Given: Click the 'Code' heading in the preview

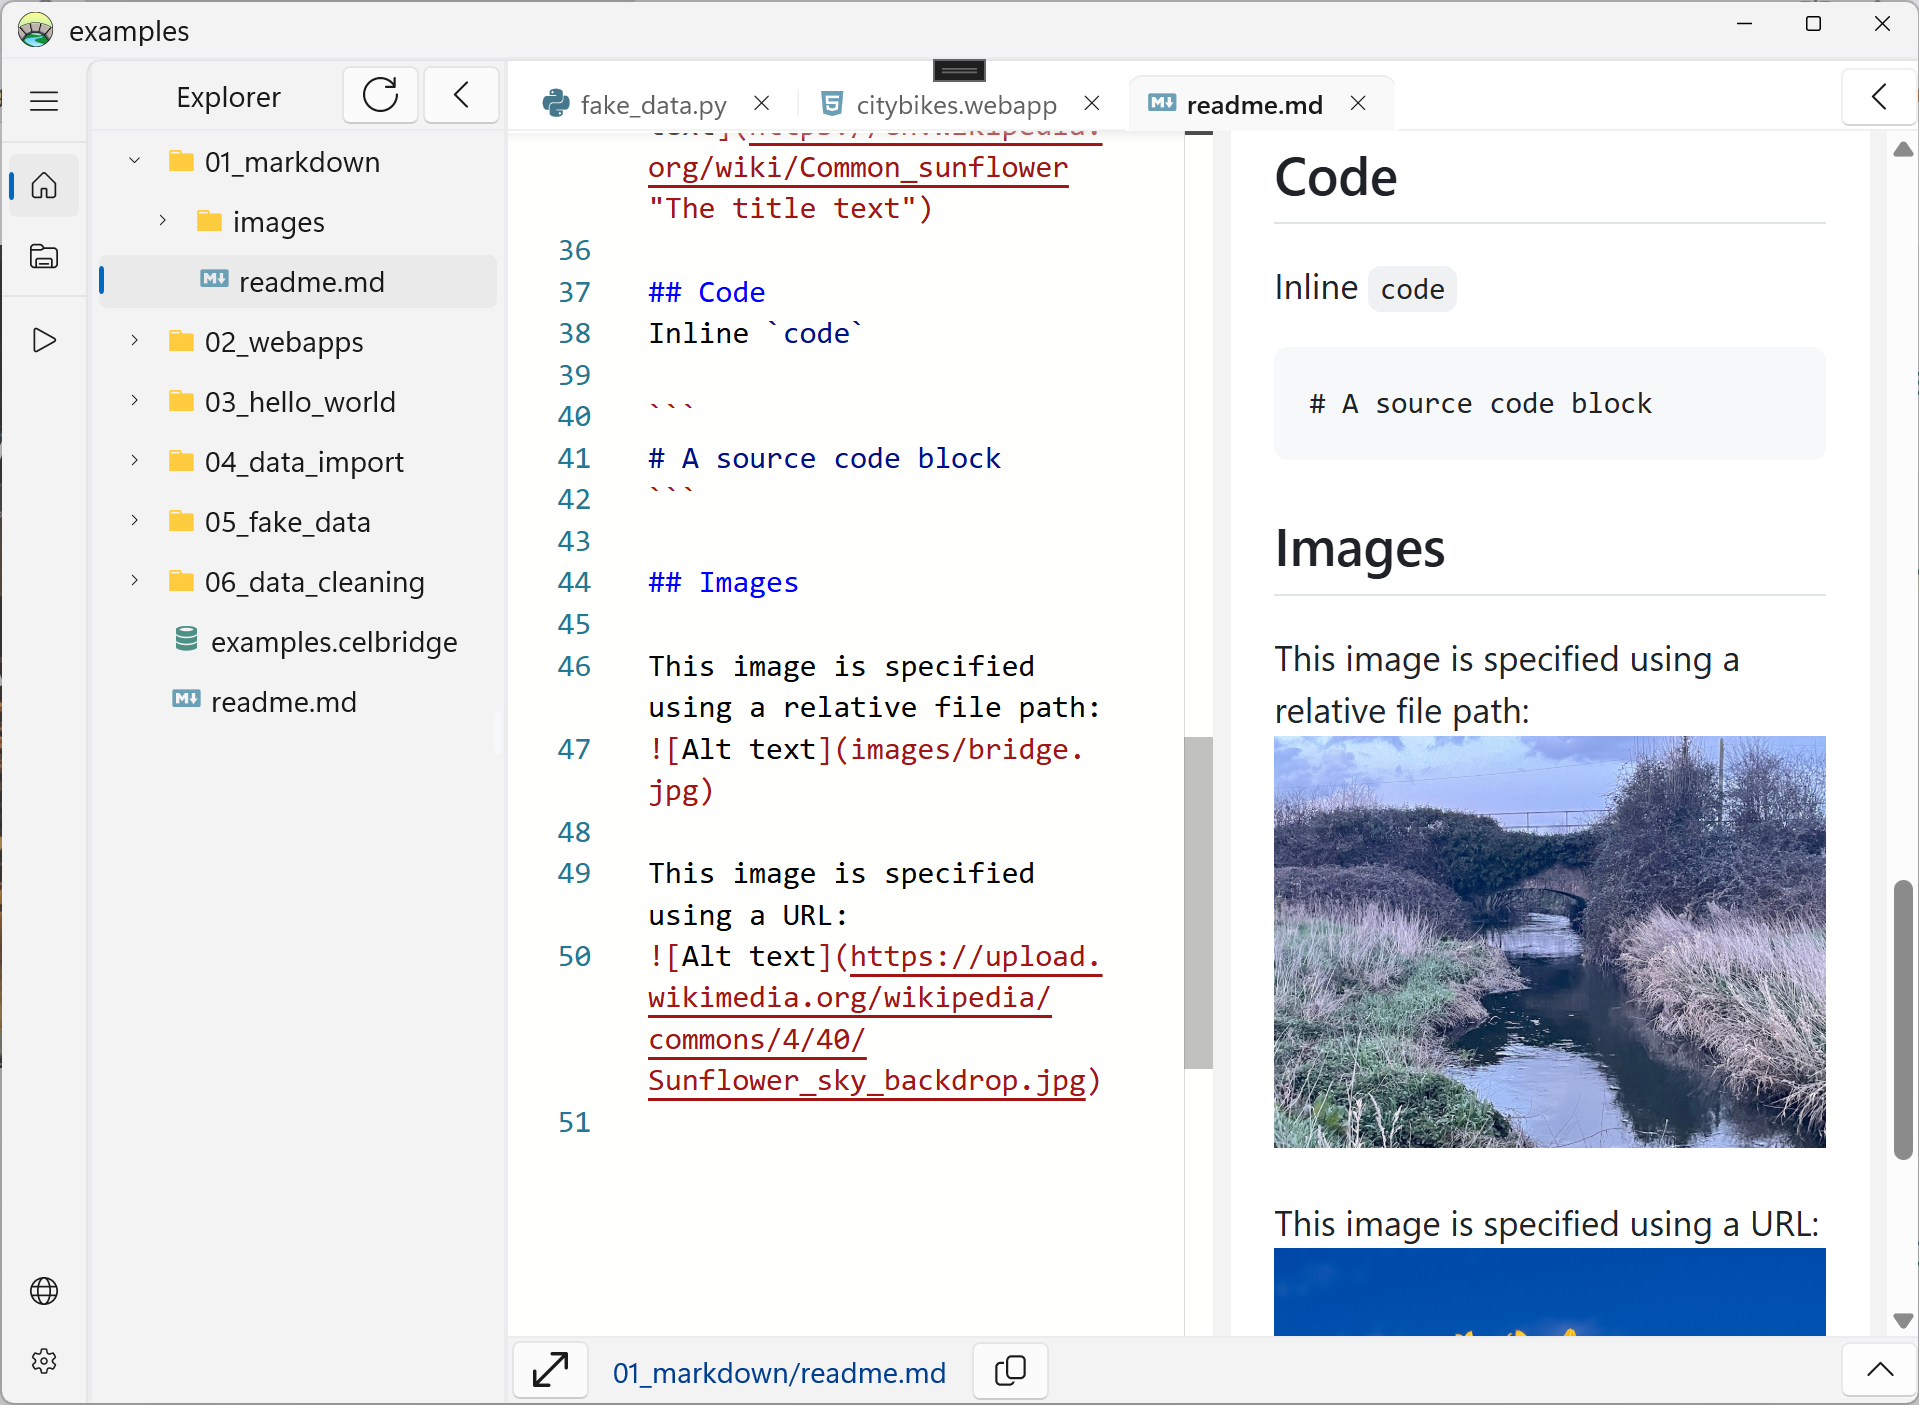Looking at the screenshot, I should [x=1336, y=177].
